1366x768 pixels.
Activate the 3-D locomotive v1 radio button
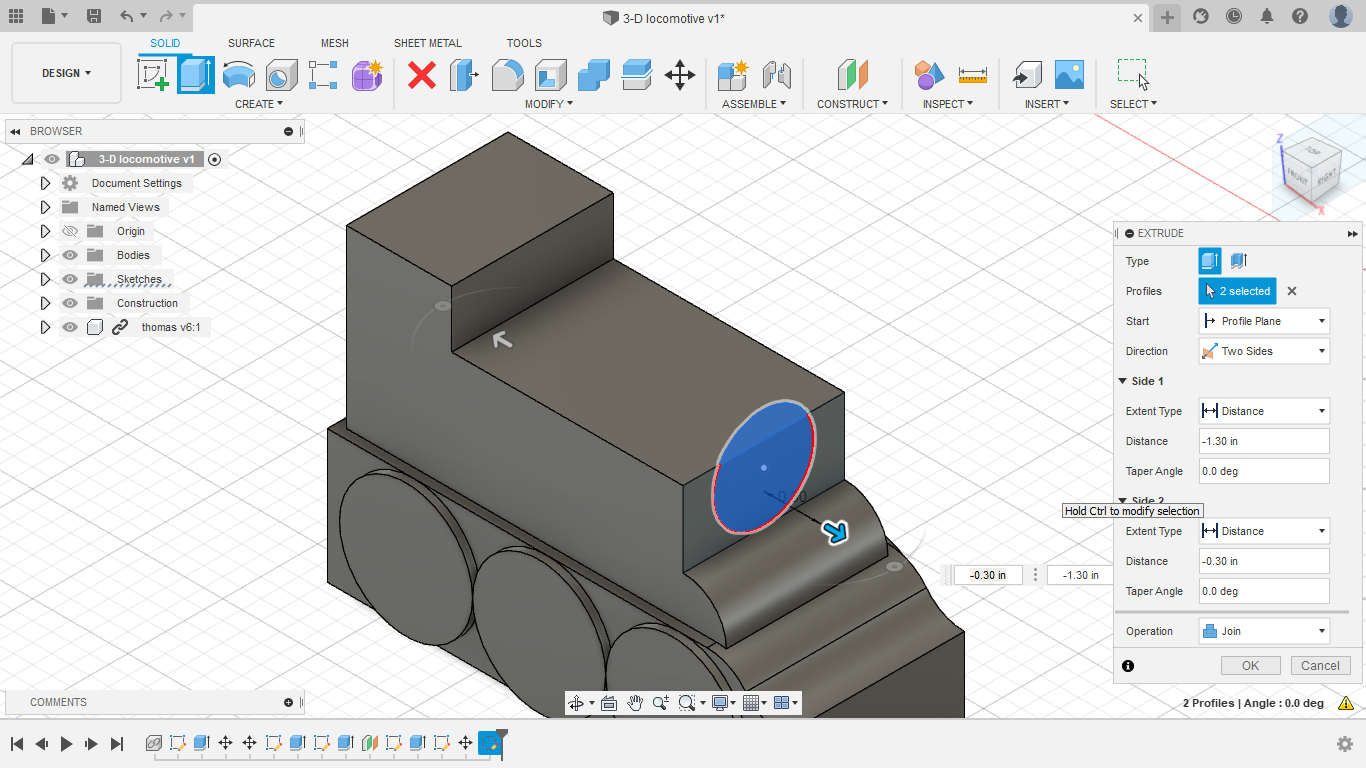(215, 159)
